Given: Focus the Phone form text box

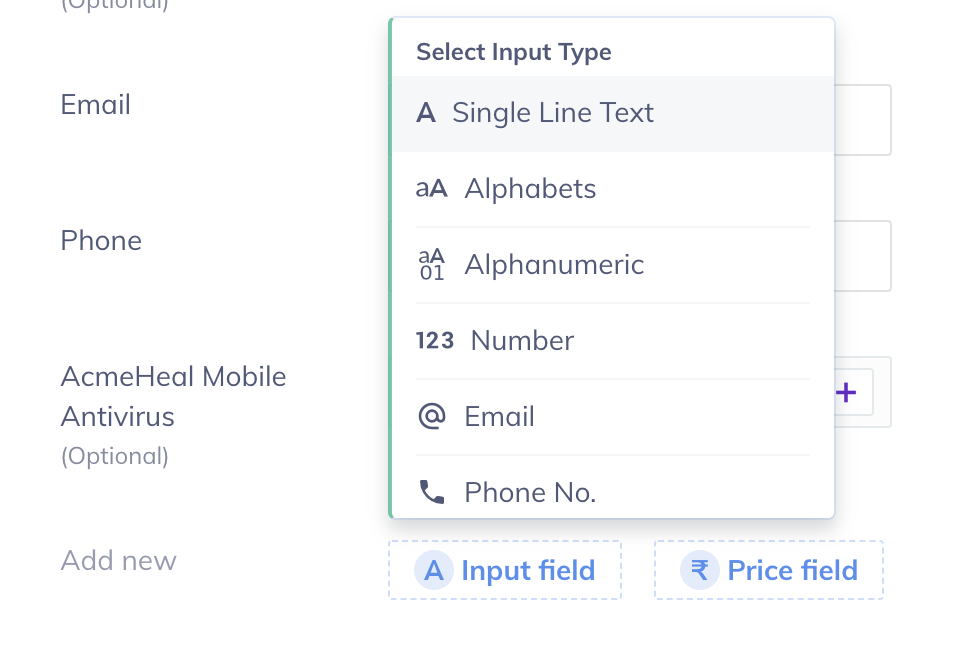Looking at the screenshot, I should 862,256.
